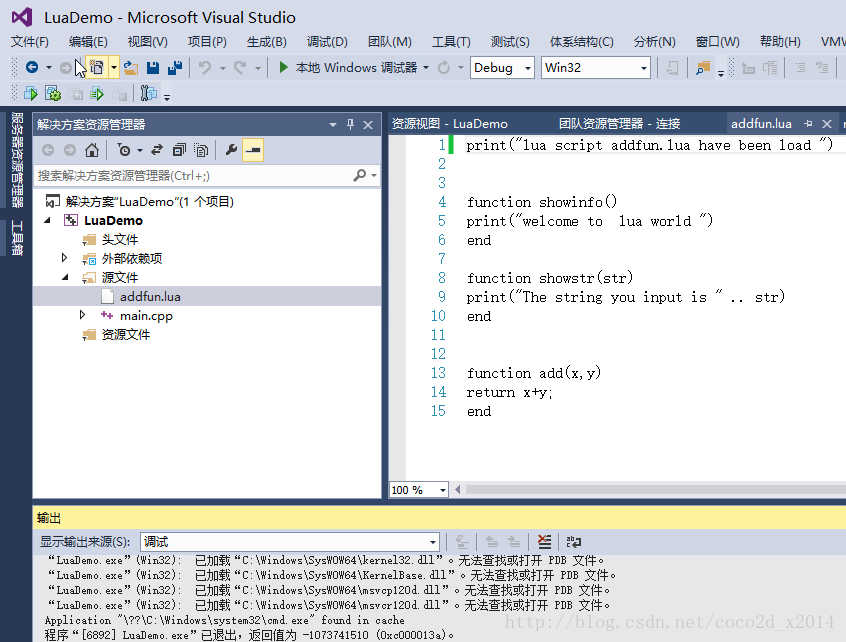Click Clear All icon in Output panel
846x642 pixels.
pyautogui.click(x=544, y=542)
